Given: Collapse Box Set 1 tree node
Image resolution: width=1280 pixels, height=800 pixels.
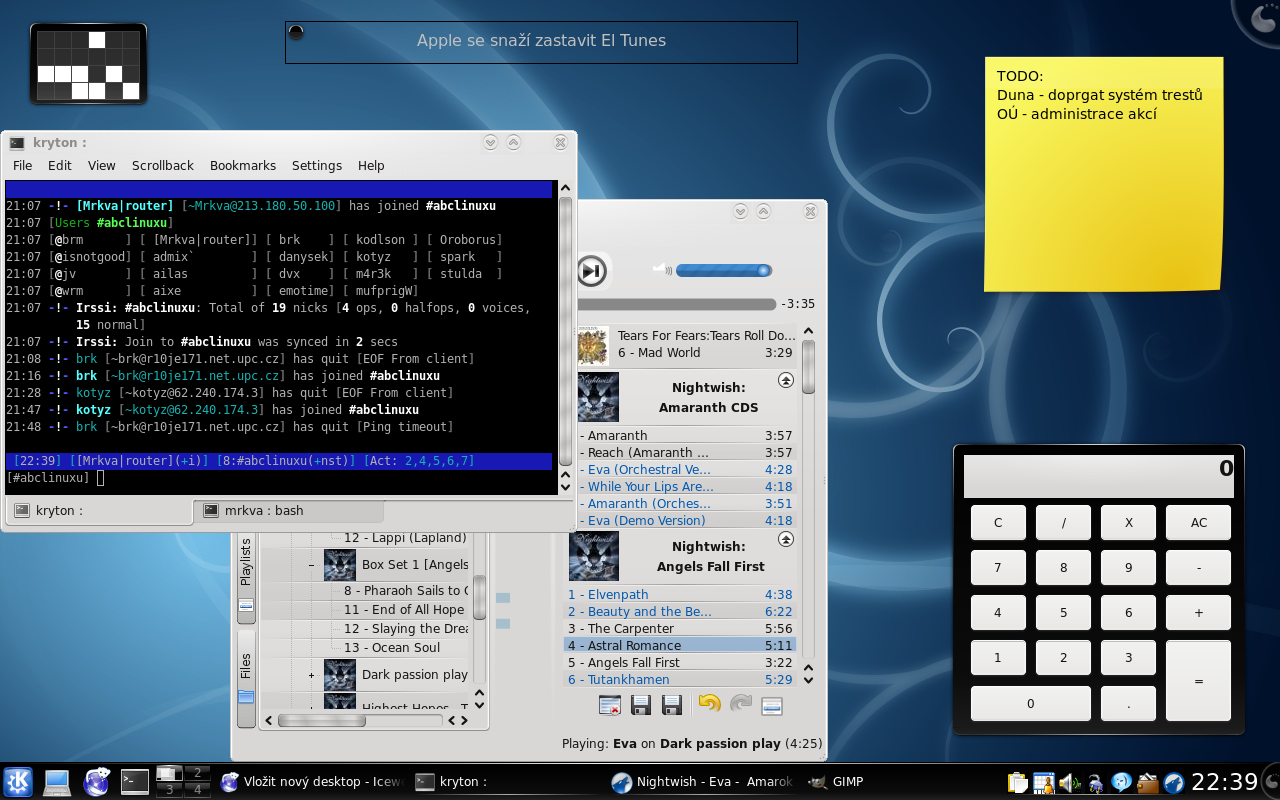Looking at the screenshot, I should (312, 565).
